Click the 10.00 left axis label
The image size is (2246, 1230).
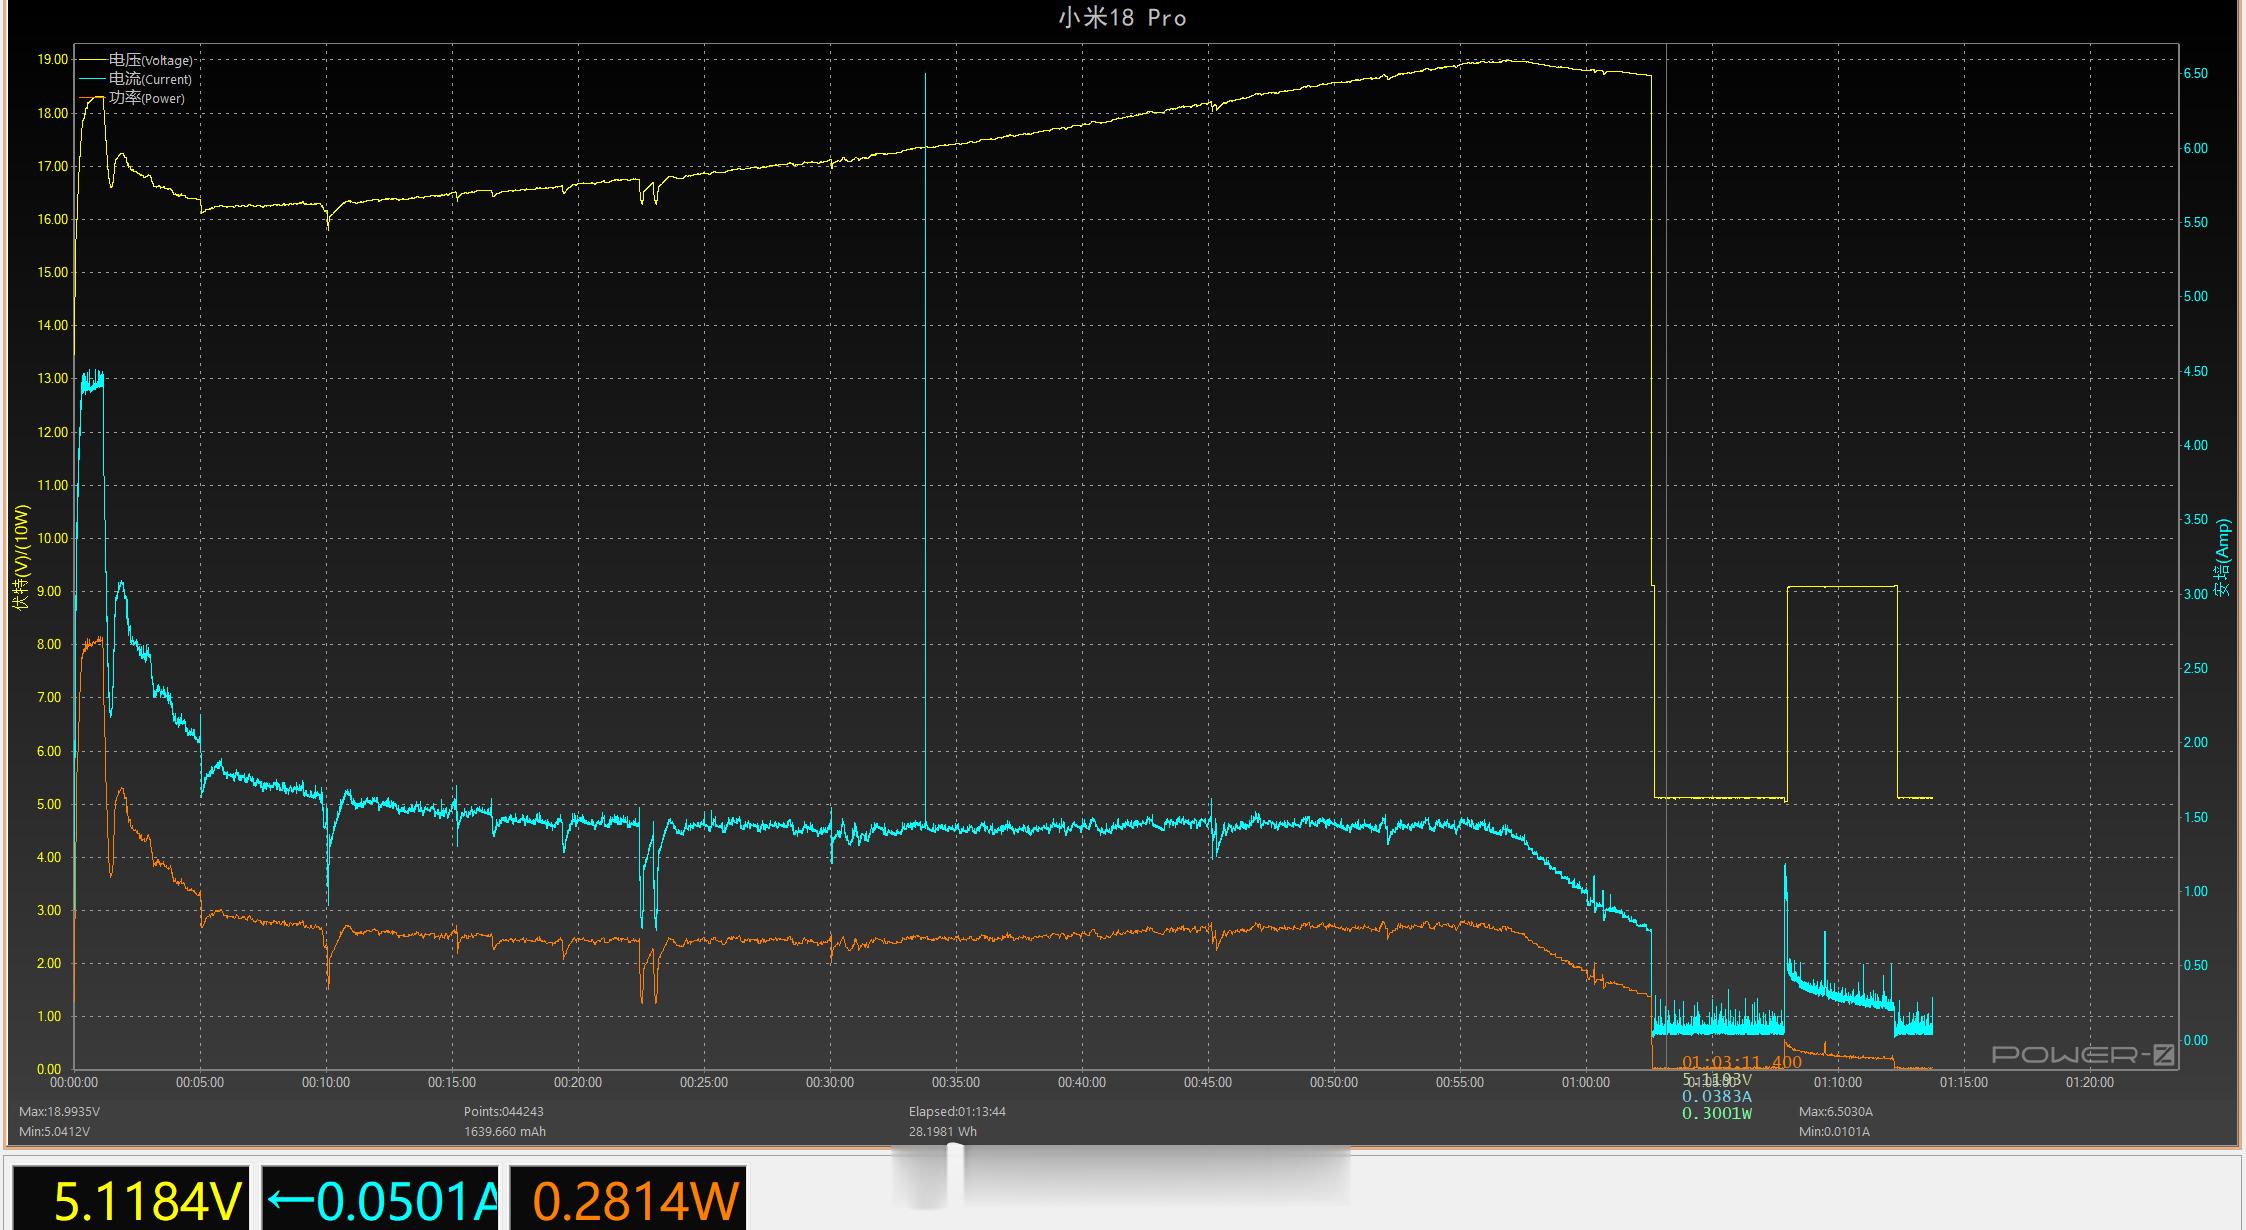(x=53, y=538)
